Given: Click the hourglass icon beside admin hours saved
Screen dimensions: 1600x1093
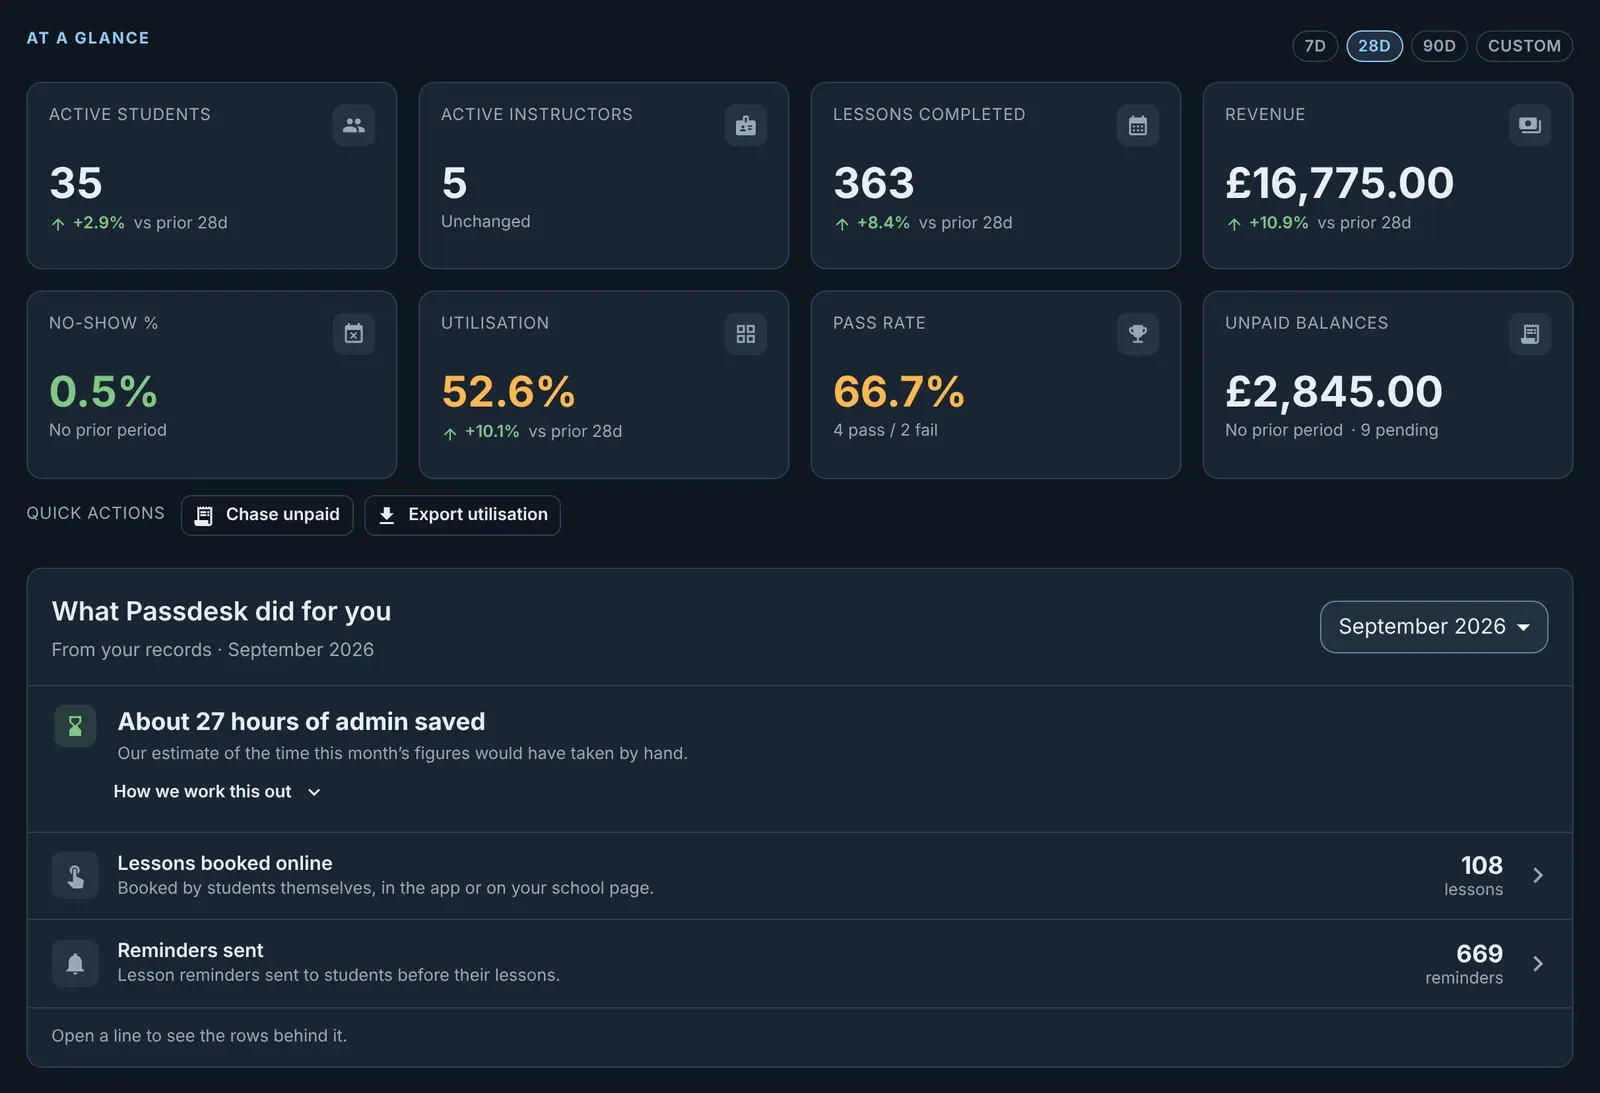Looking at the screenshot, I should point(75,726).
